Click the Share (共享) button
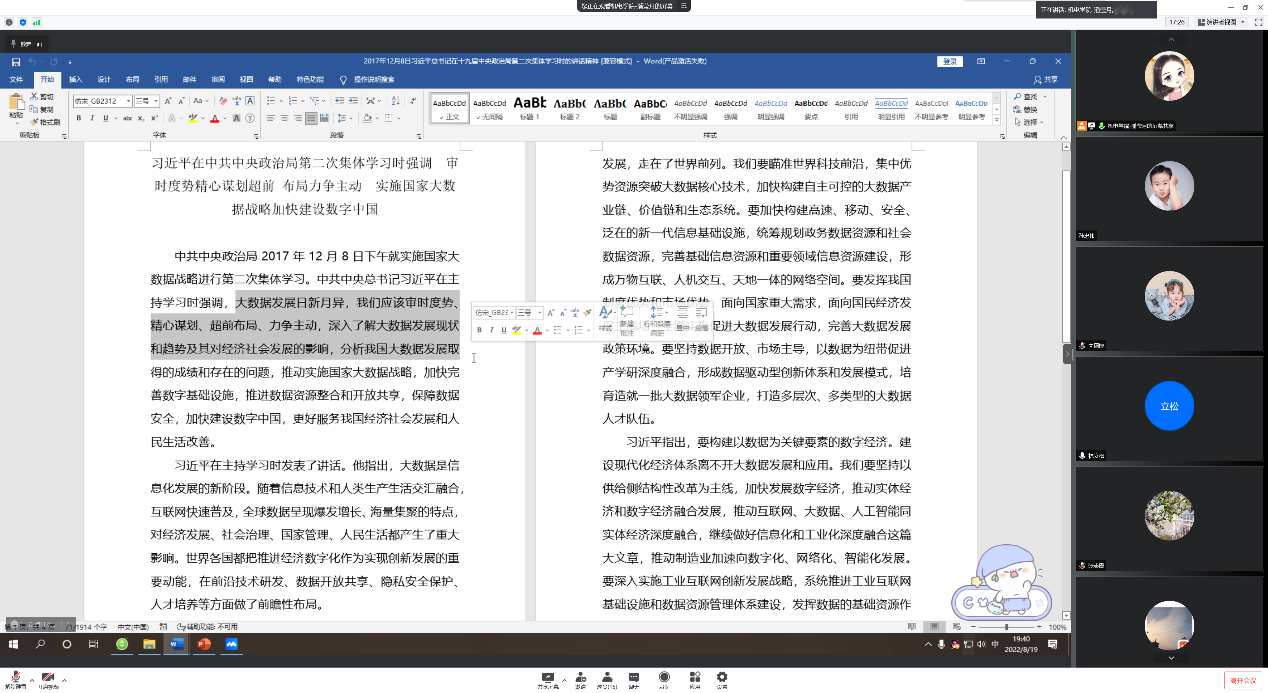 tap(1045, 79)
